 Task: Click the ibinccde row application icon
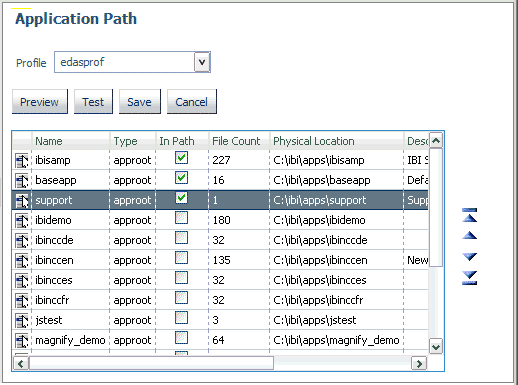[22, 241]
